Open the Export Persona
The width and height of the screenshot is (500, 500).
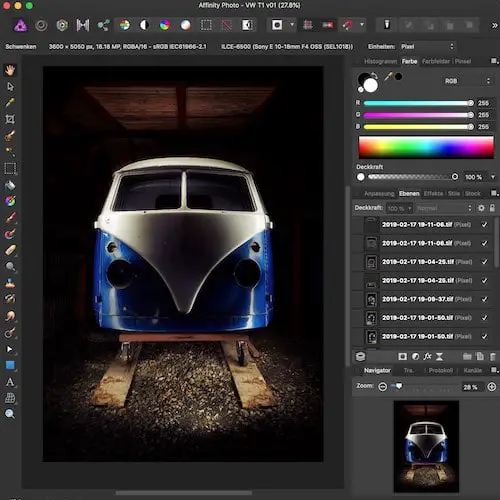coord(103,25)
